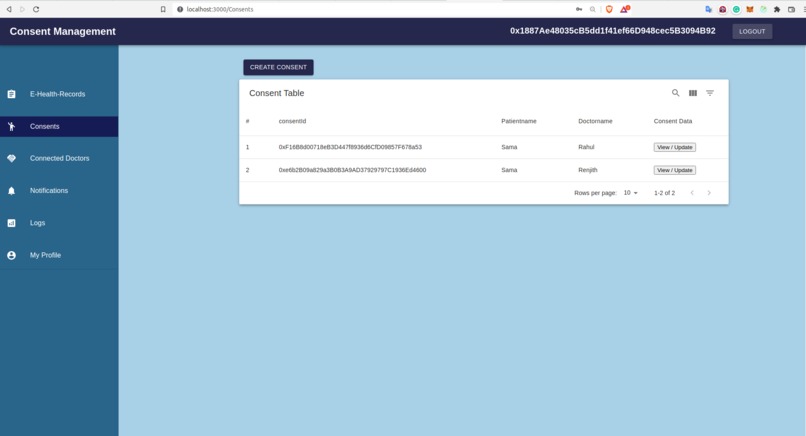Viewport: 806px width, 436px height.
Task: Click the CREATE CONSENT button
Action: (x=278, y=67)
